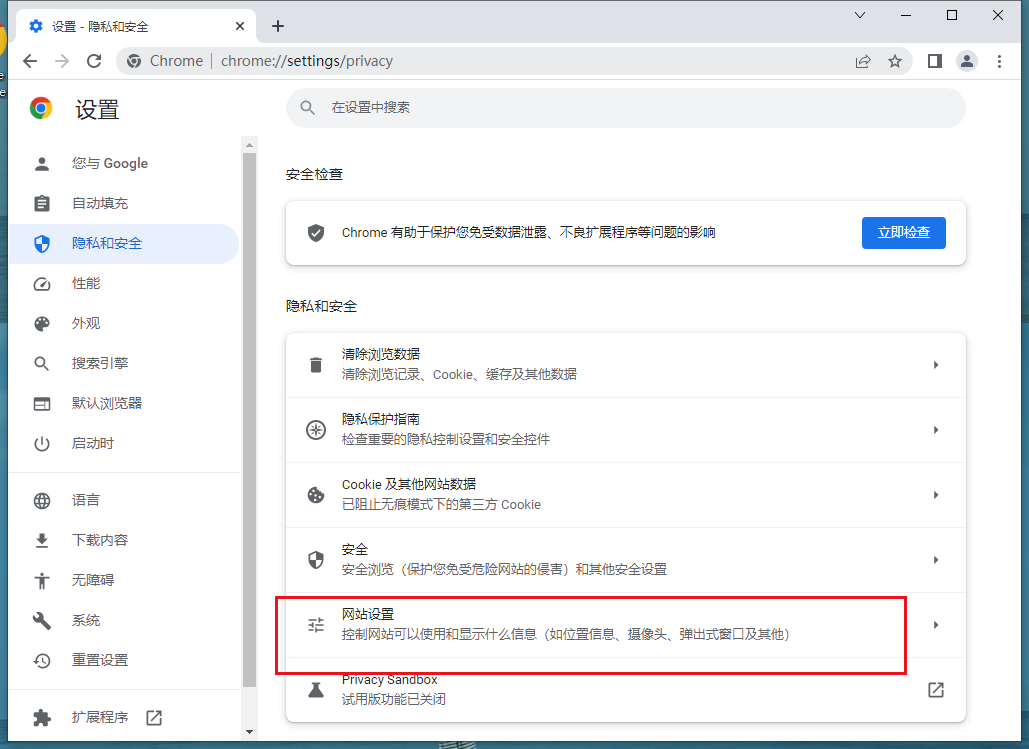
Task: Open 自动填充 section
Action: click(125, 203)
